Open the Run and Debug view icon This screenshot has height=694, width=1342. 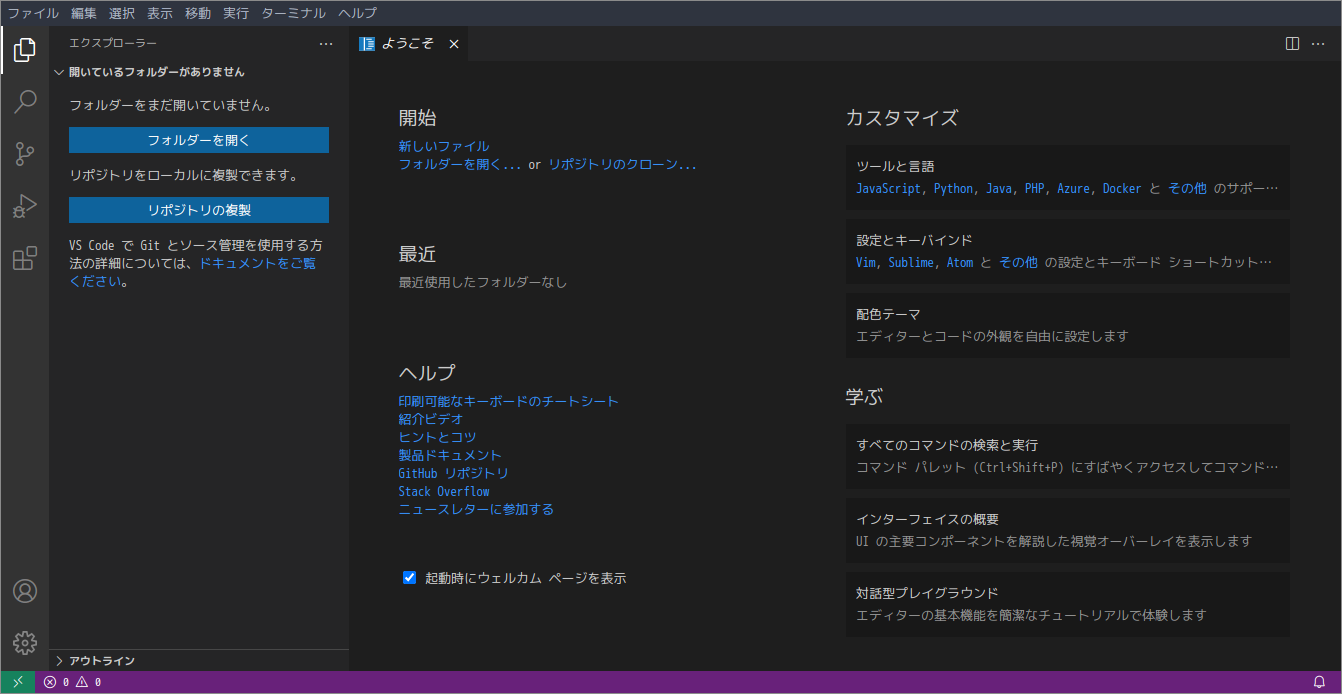pyautogui.click(x=25, y=206)
